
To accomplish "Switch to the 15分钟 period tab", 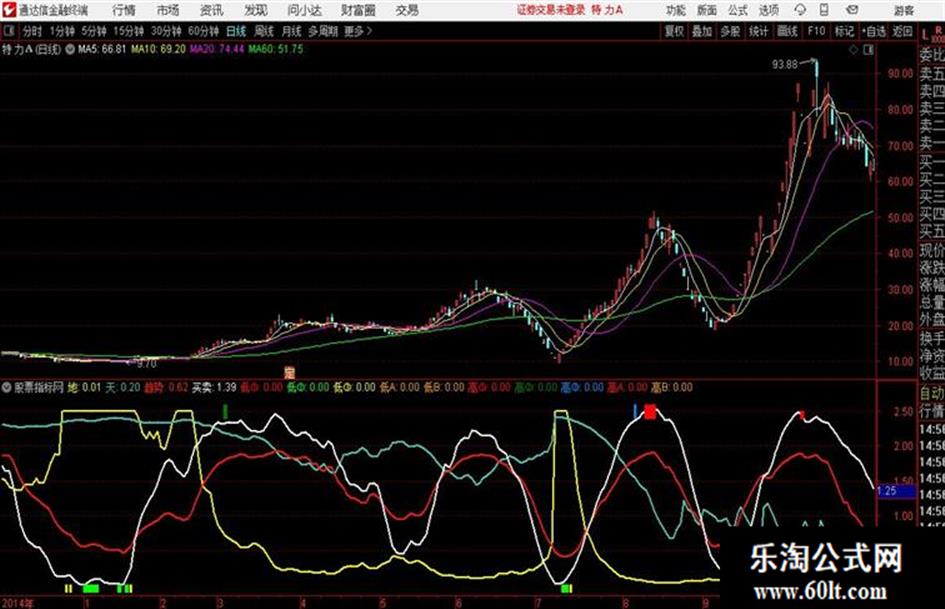I will point(128,31).
